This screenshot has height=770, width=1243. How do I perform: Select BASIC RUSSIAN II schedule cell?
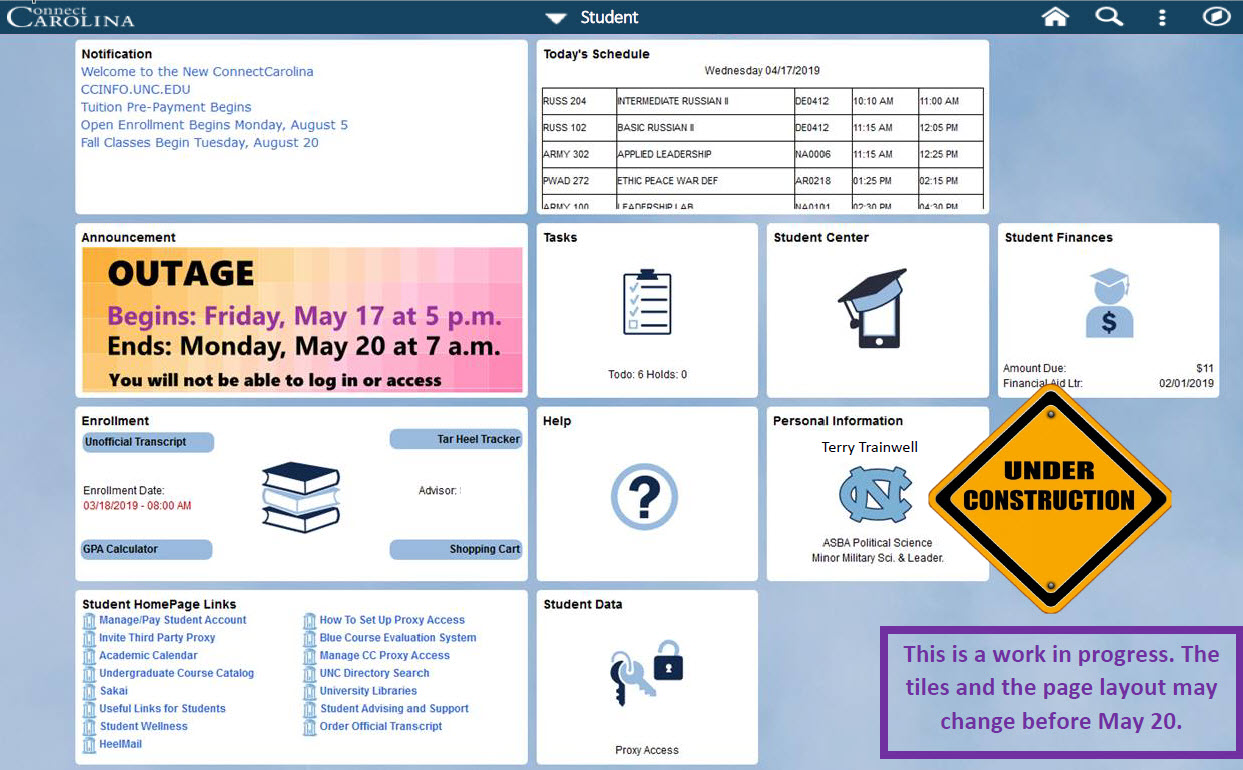[x=704, y=128]
